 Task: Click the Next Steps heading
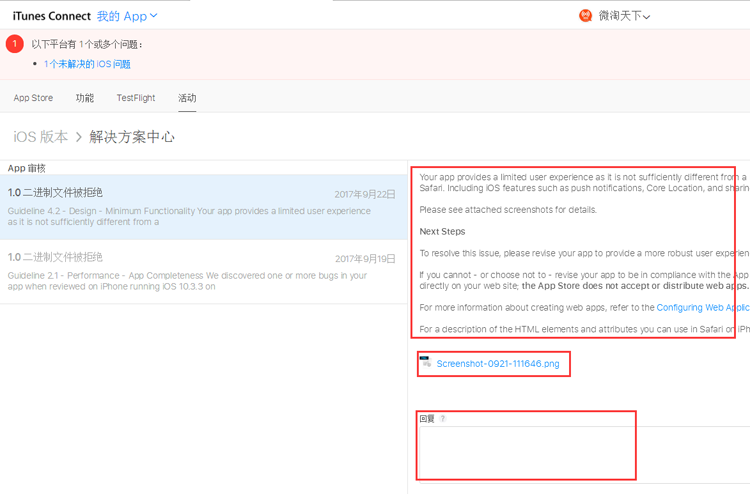click(442, 231)
